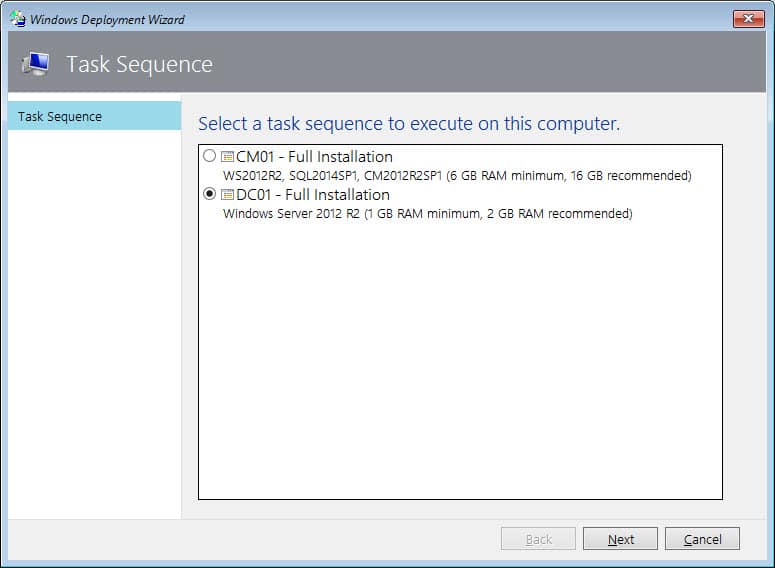Viewport: 775px width, 568px height.
Task: Click the task sequence icon beside DC01
Action: click(227, 195)
